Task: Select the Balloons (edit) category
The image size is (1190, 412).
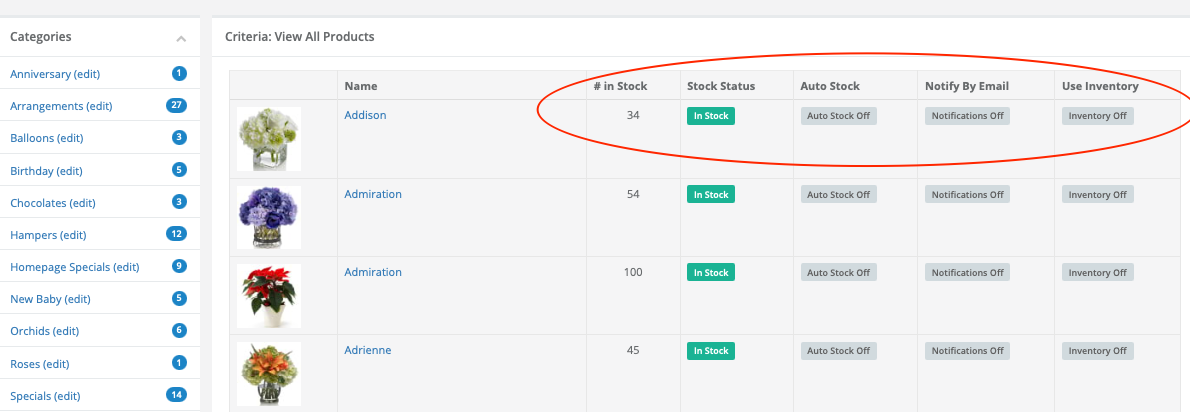Action: point(46,138)
